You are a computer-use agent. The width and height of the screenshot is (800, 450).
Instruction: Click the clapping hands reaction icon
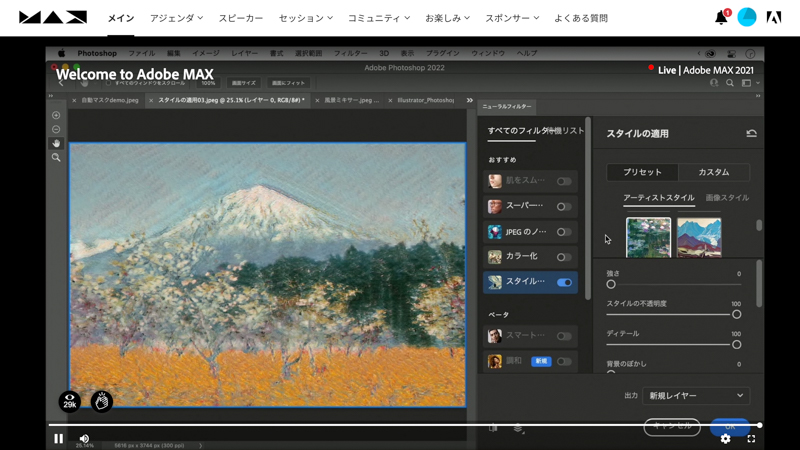pyautogui.click(x=102, y=402)
